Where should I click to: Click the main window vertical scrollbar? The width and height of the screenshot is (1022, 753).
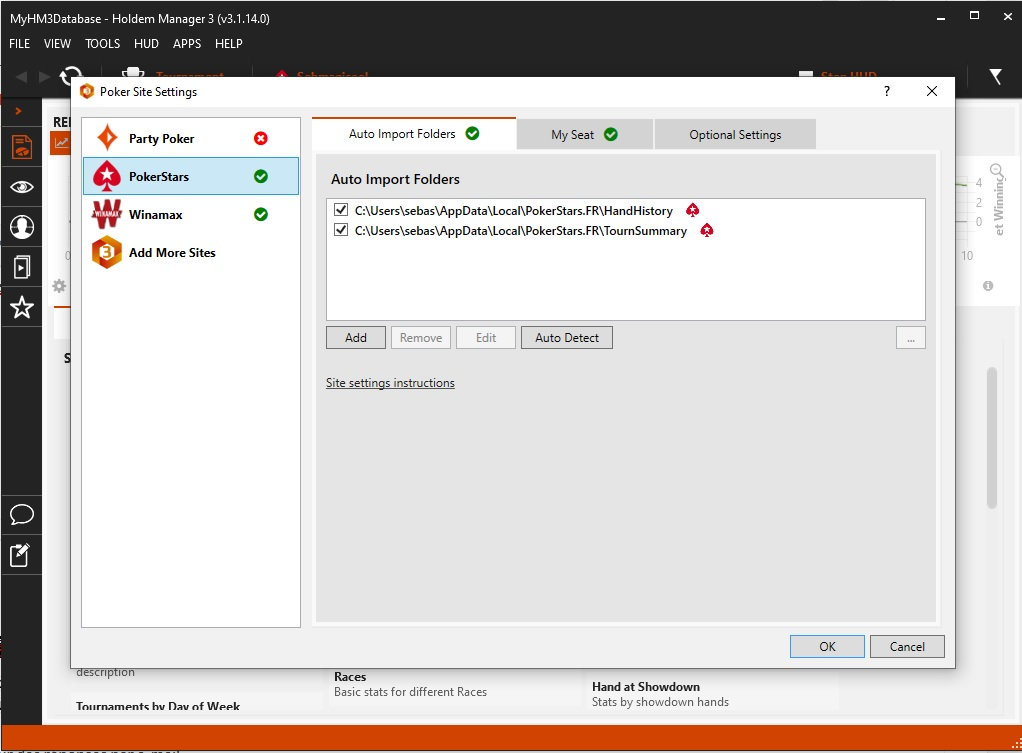click(x=992, y=437)
